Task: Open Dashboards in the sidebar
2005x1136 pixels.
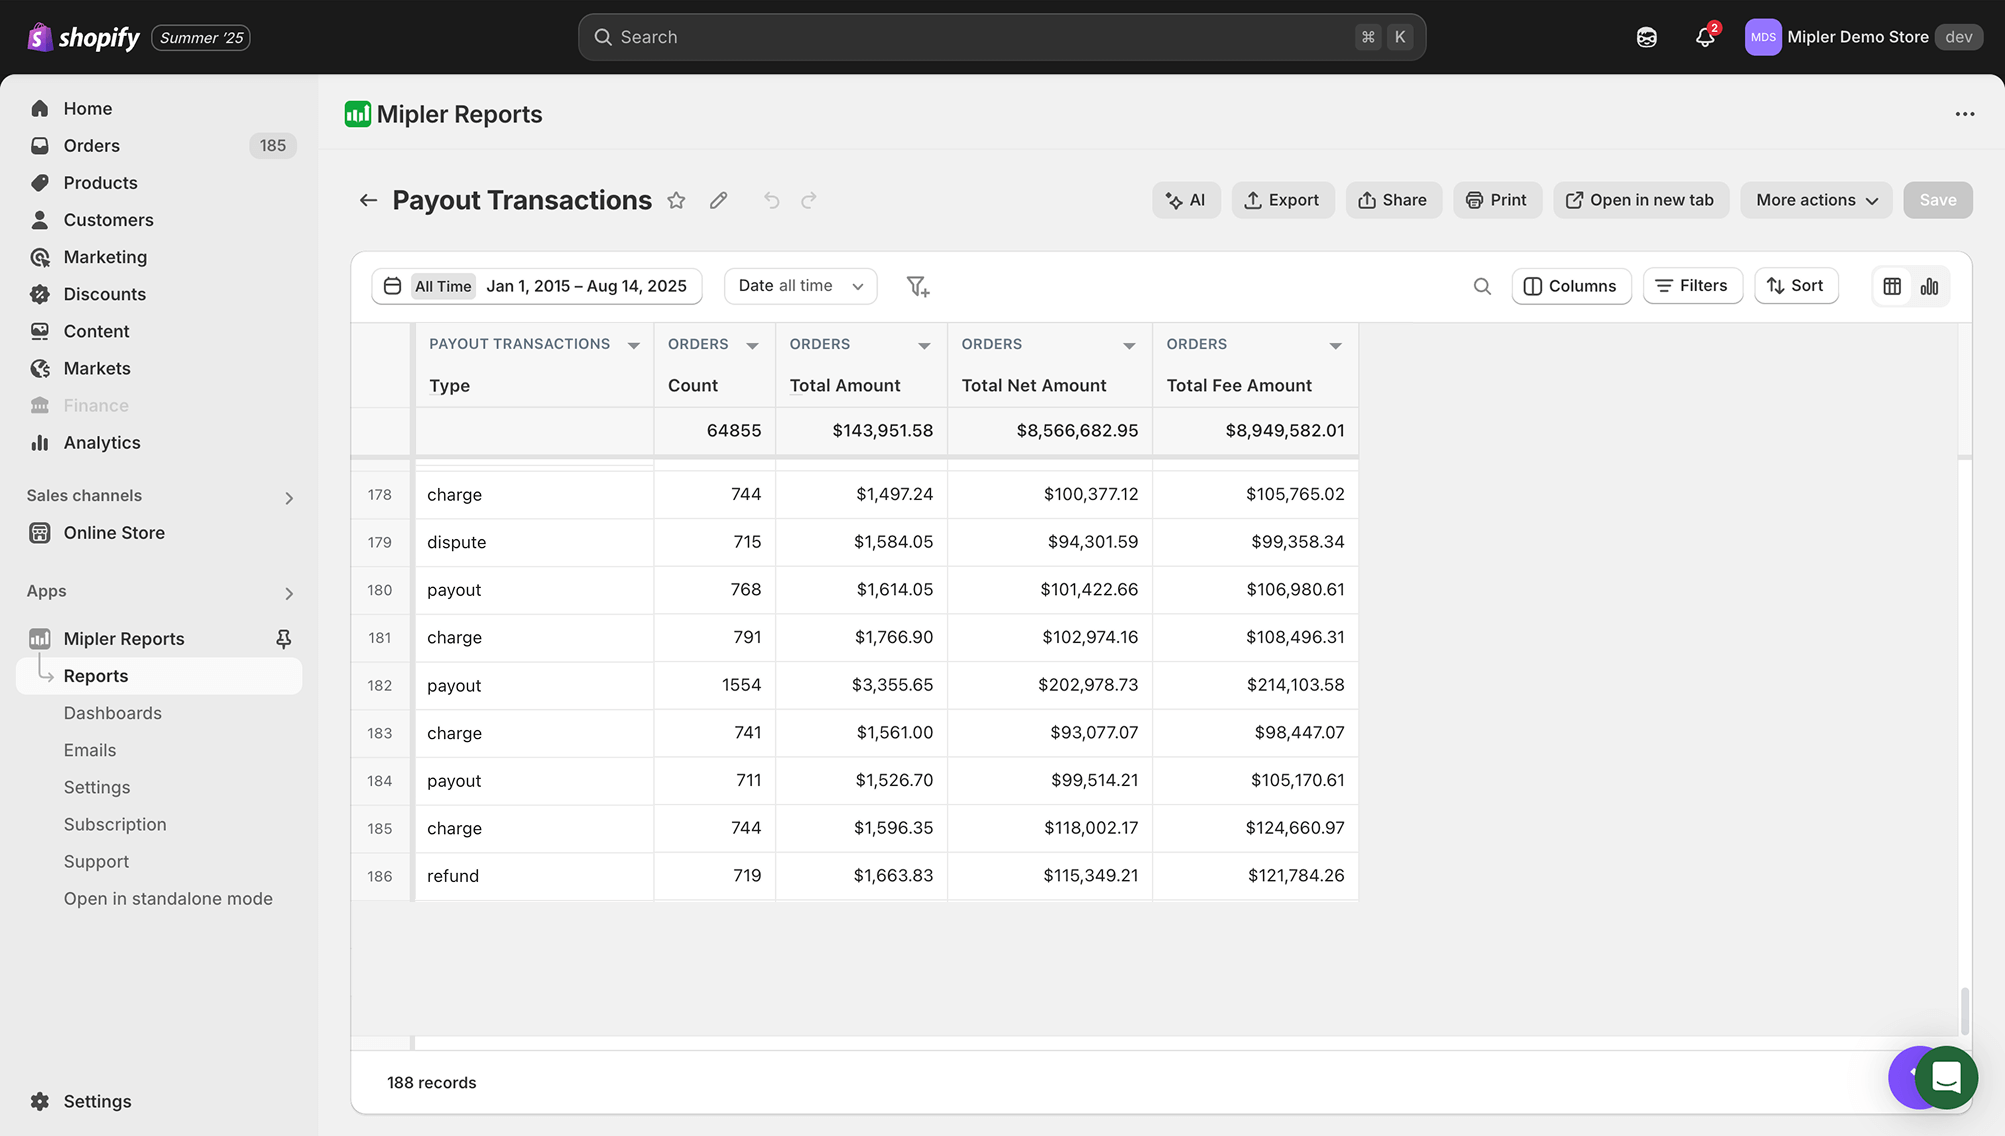Action: click(x=112, y=713)
